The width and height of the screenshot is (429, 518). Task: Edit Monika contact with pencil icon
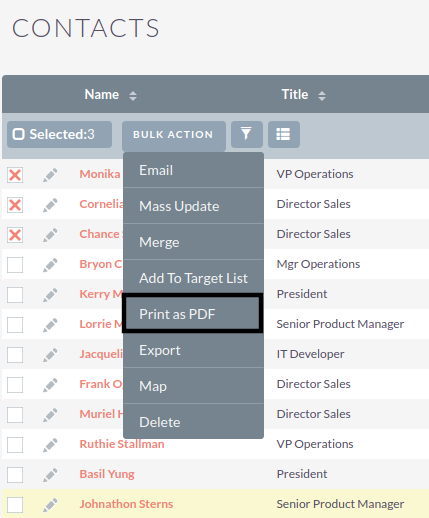click(50, 175)
